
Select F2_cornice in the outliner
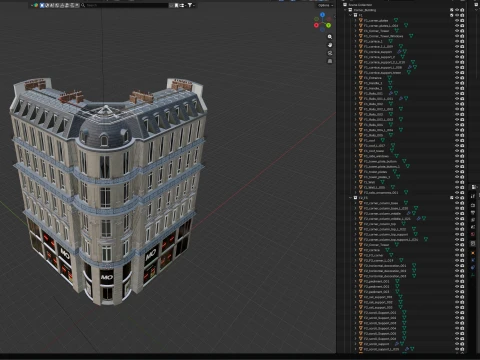point(372,250)
